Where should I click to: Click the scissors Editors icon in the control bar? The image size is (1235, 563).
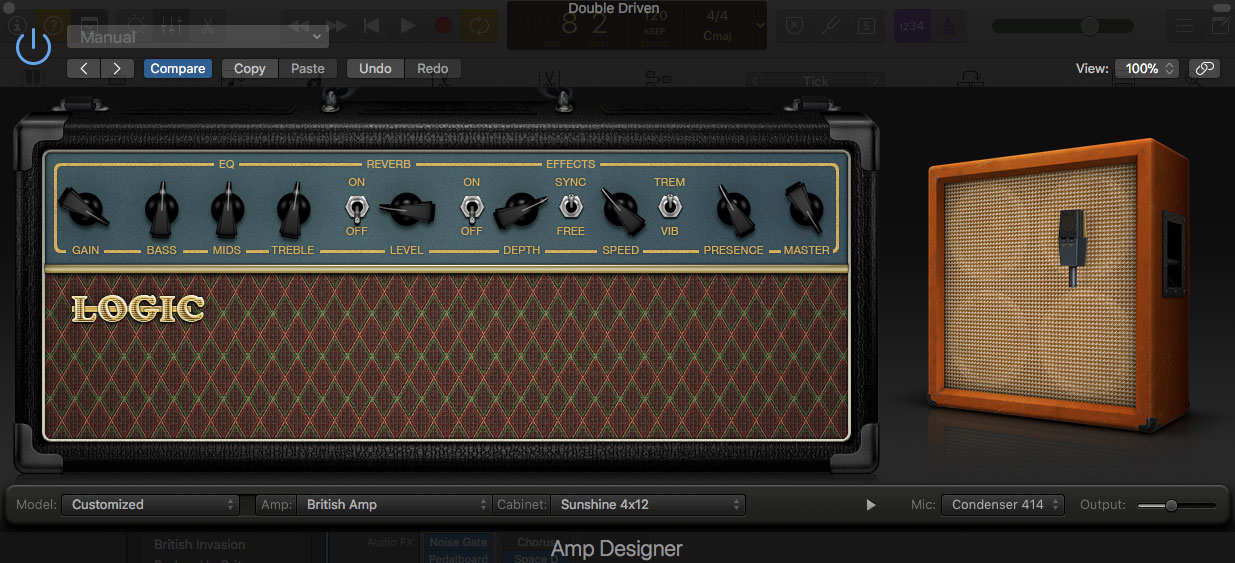pos(208,26)
